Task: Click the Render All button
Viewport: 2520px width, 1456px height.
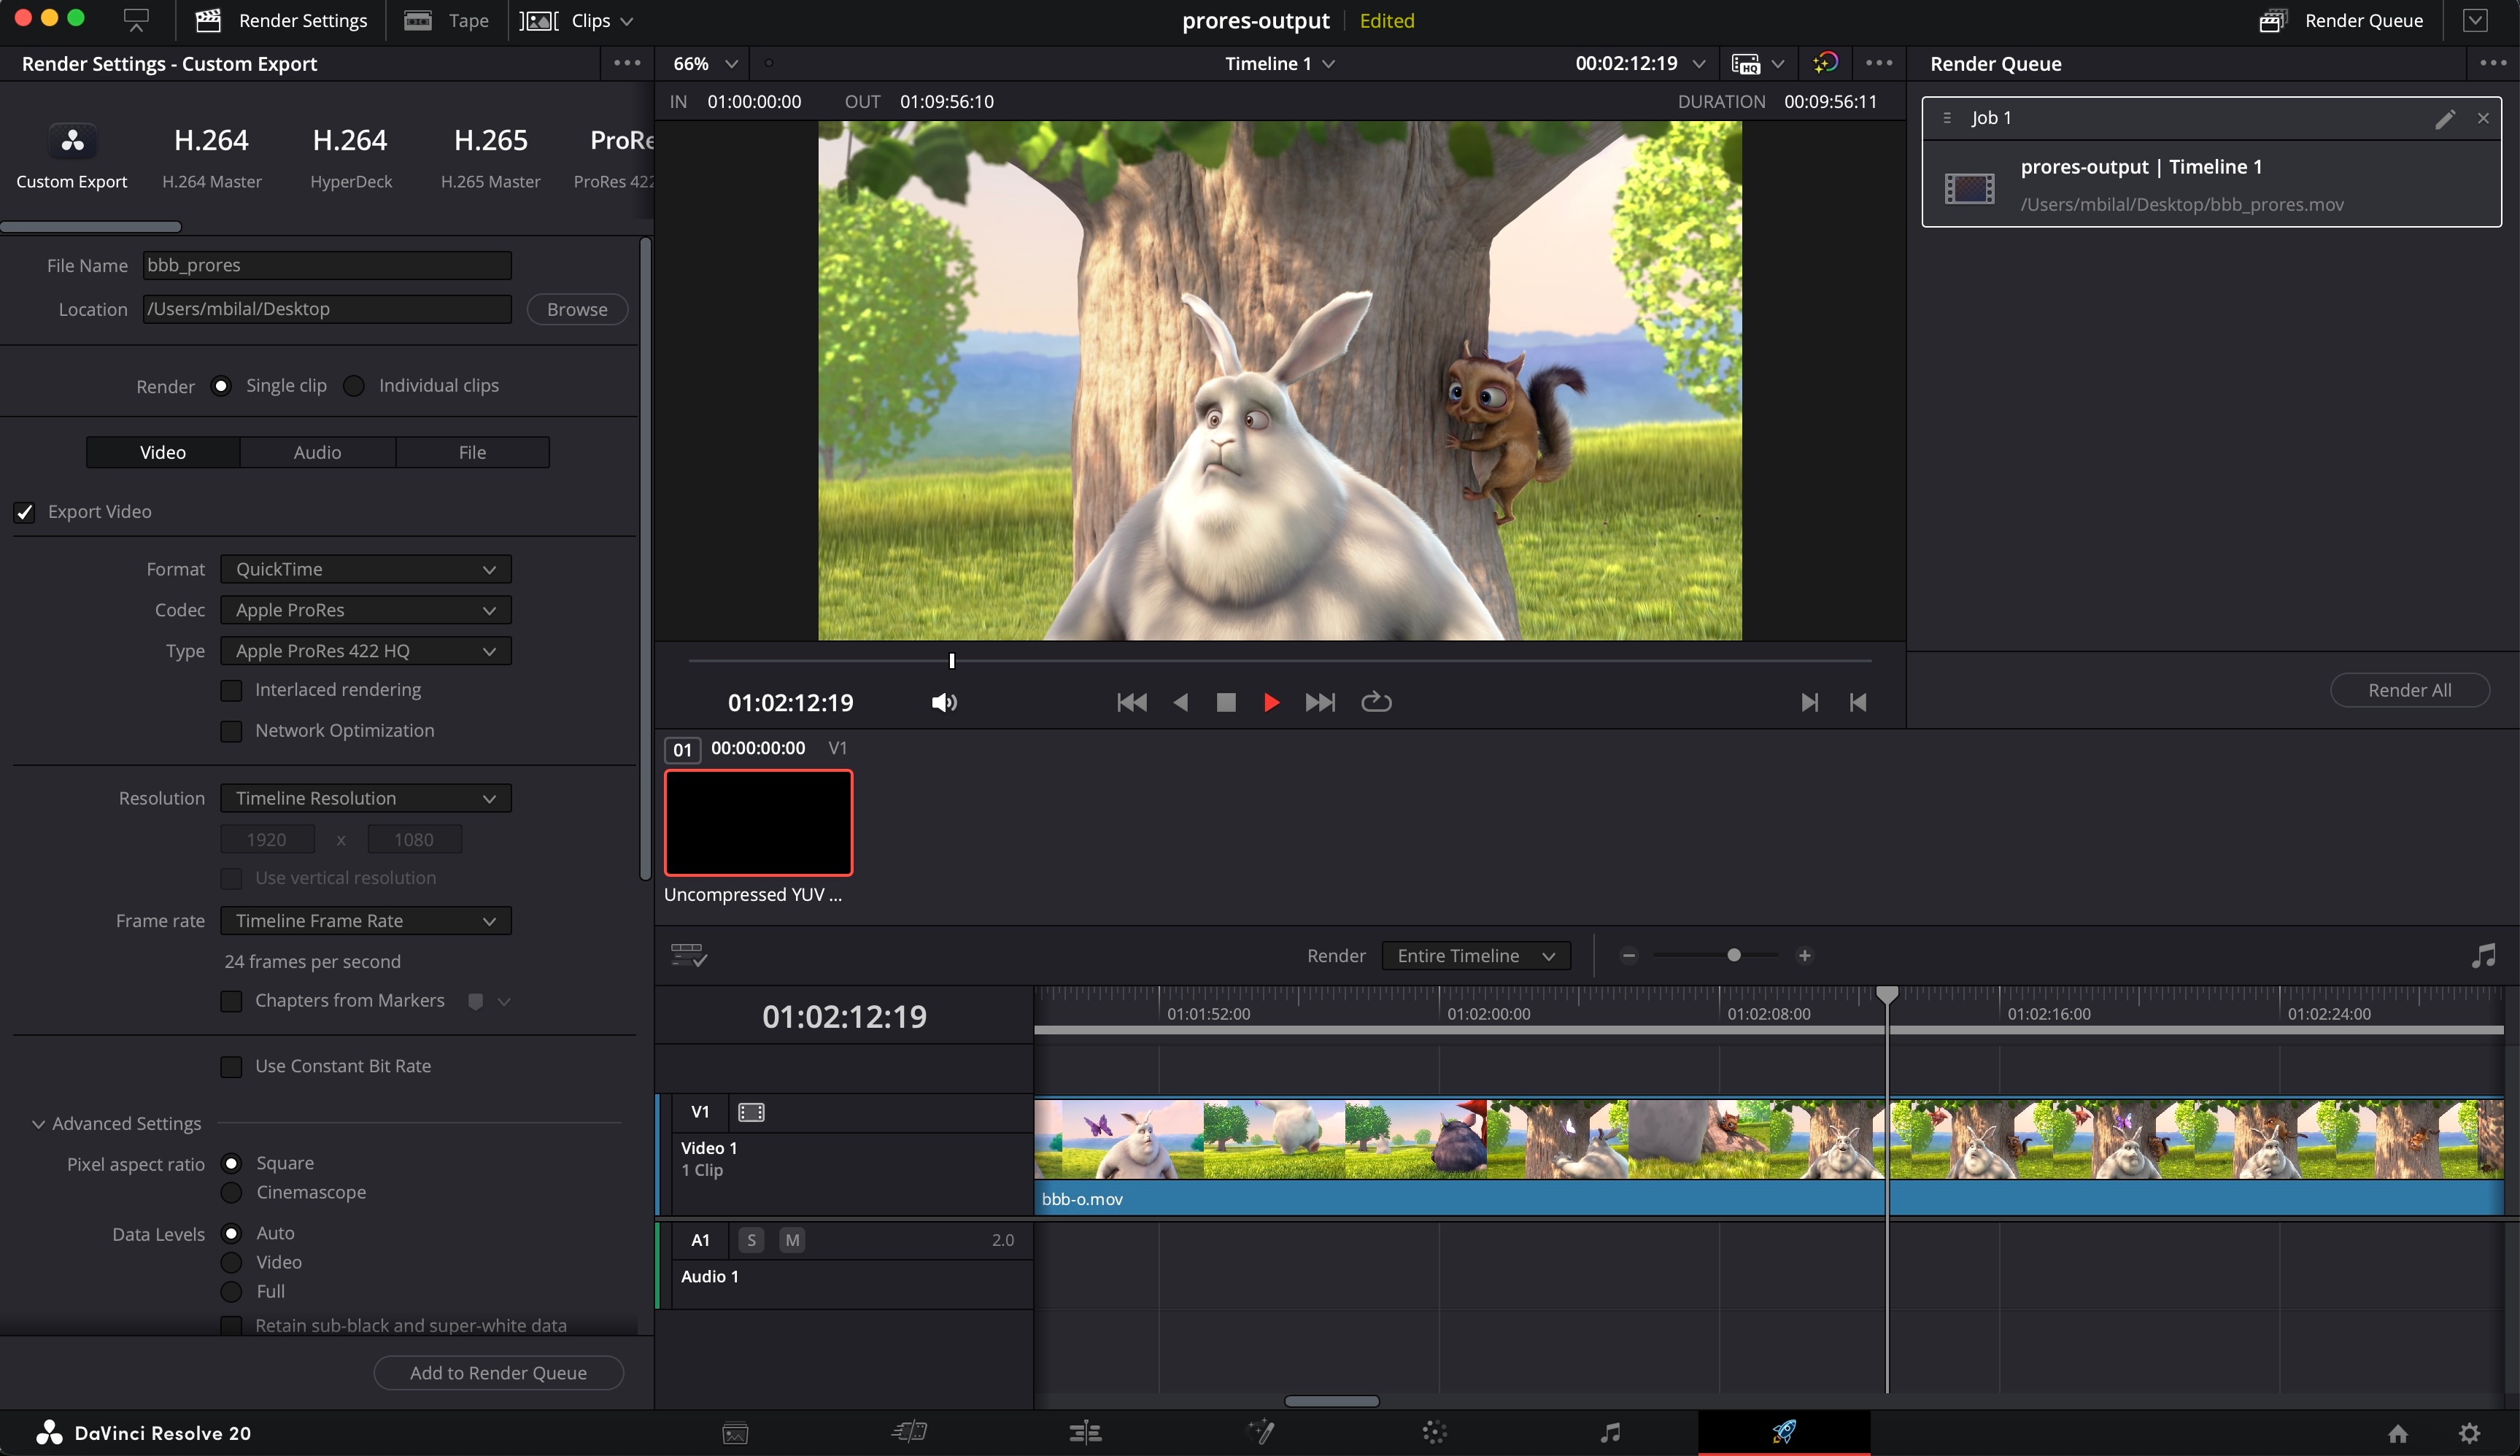Action: coord(2409,690)
